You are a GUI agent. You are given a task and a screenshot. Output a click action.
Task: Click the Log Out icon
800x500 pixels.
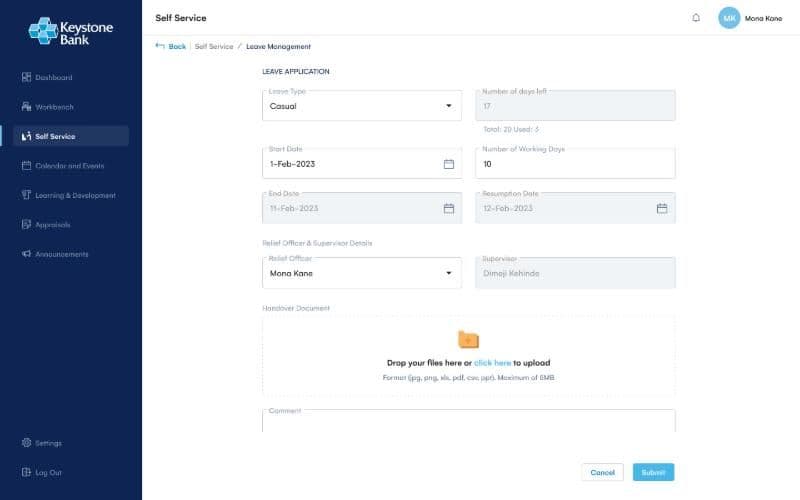coord(27,472)
